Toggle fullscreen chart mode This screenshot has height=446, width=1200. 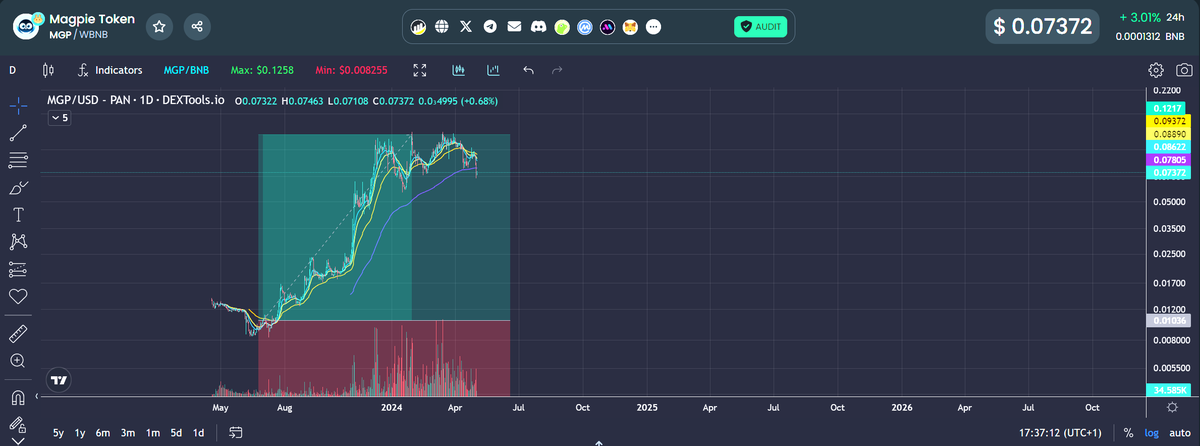420,70
